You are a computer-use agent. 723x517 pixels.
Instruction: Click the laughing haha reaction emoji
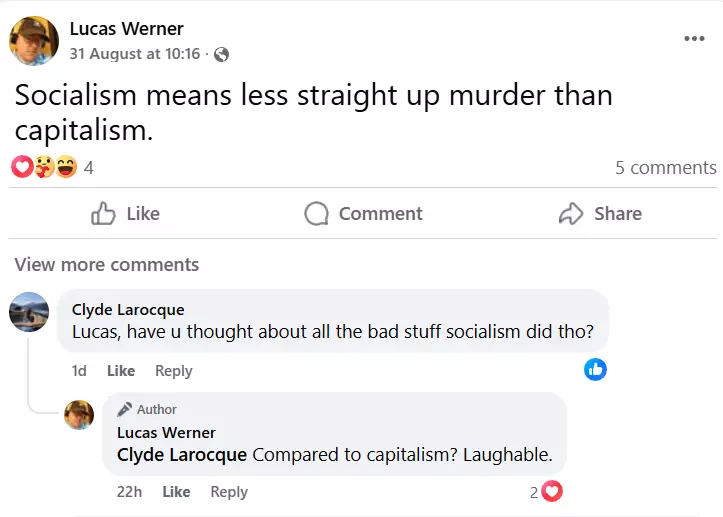66,166
